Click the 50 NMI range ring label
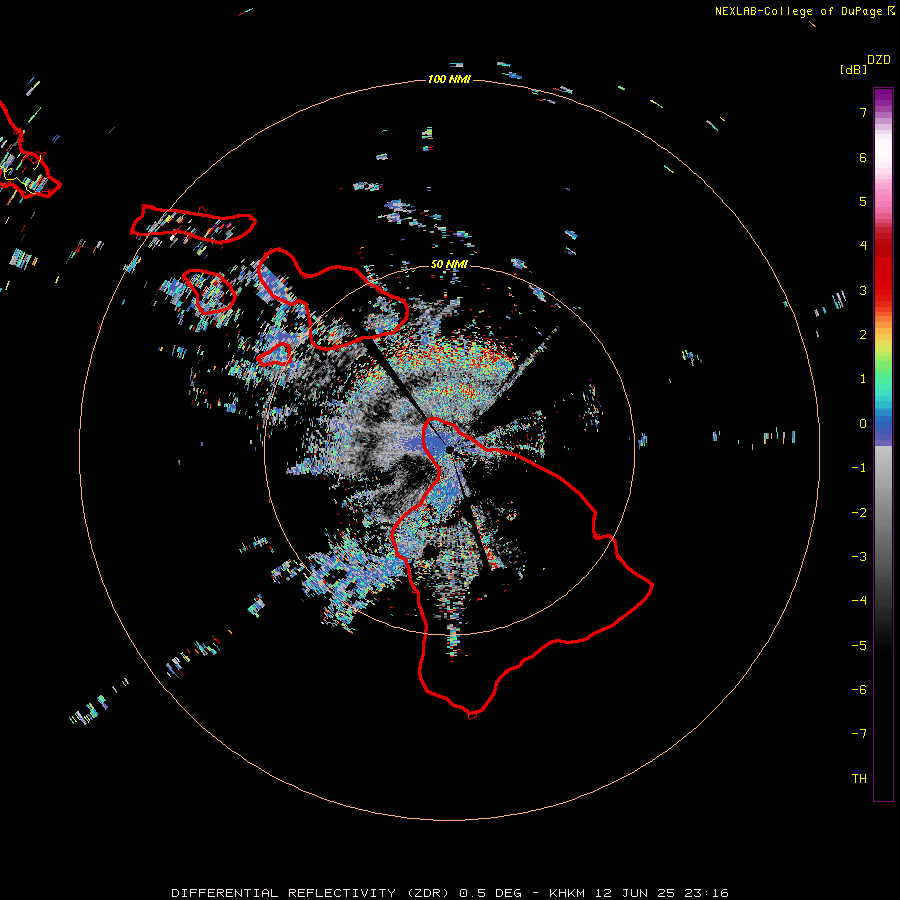The image size is (900, 900). click(449, 264)
